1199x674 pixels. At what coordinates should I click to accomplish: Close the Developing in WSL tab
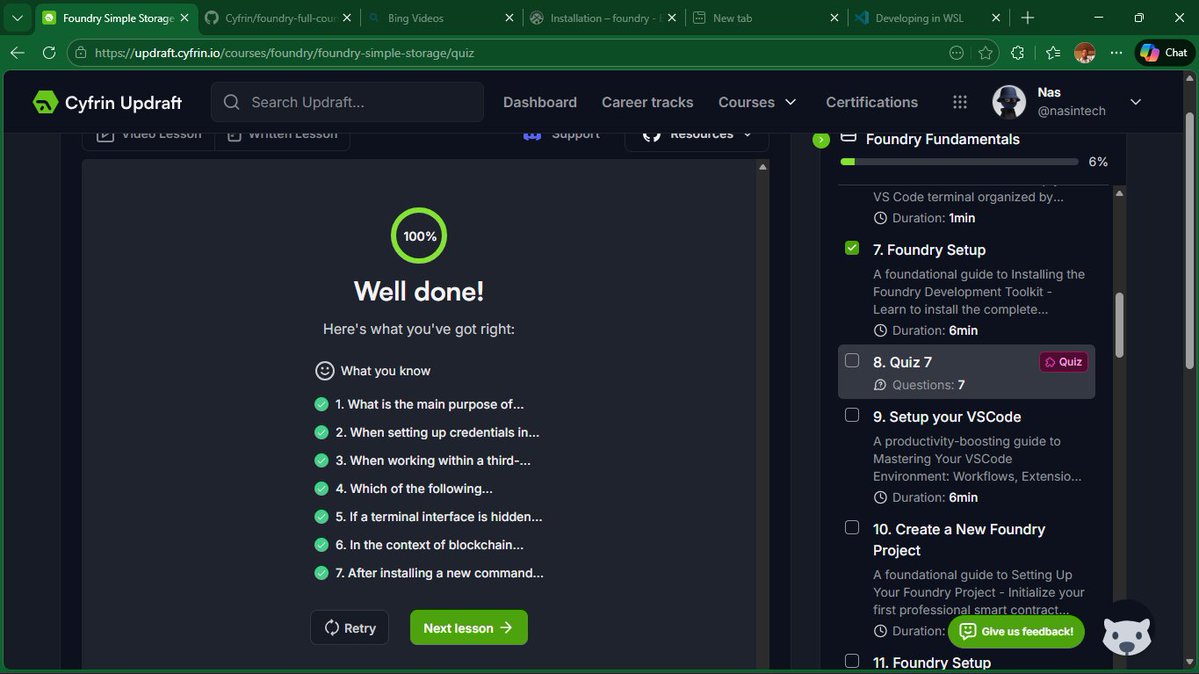996,18
